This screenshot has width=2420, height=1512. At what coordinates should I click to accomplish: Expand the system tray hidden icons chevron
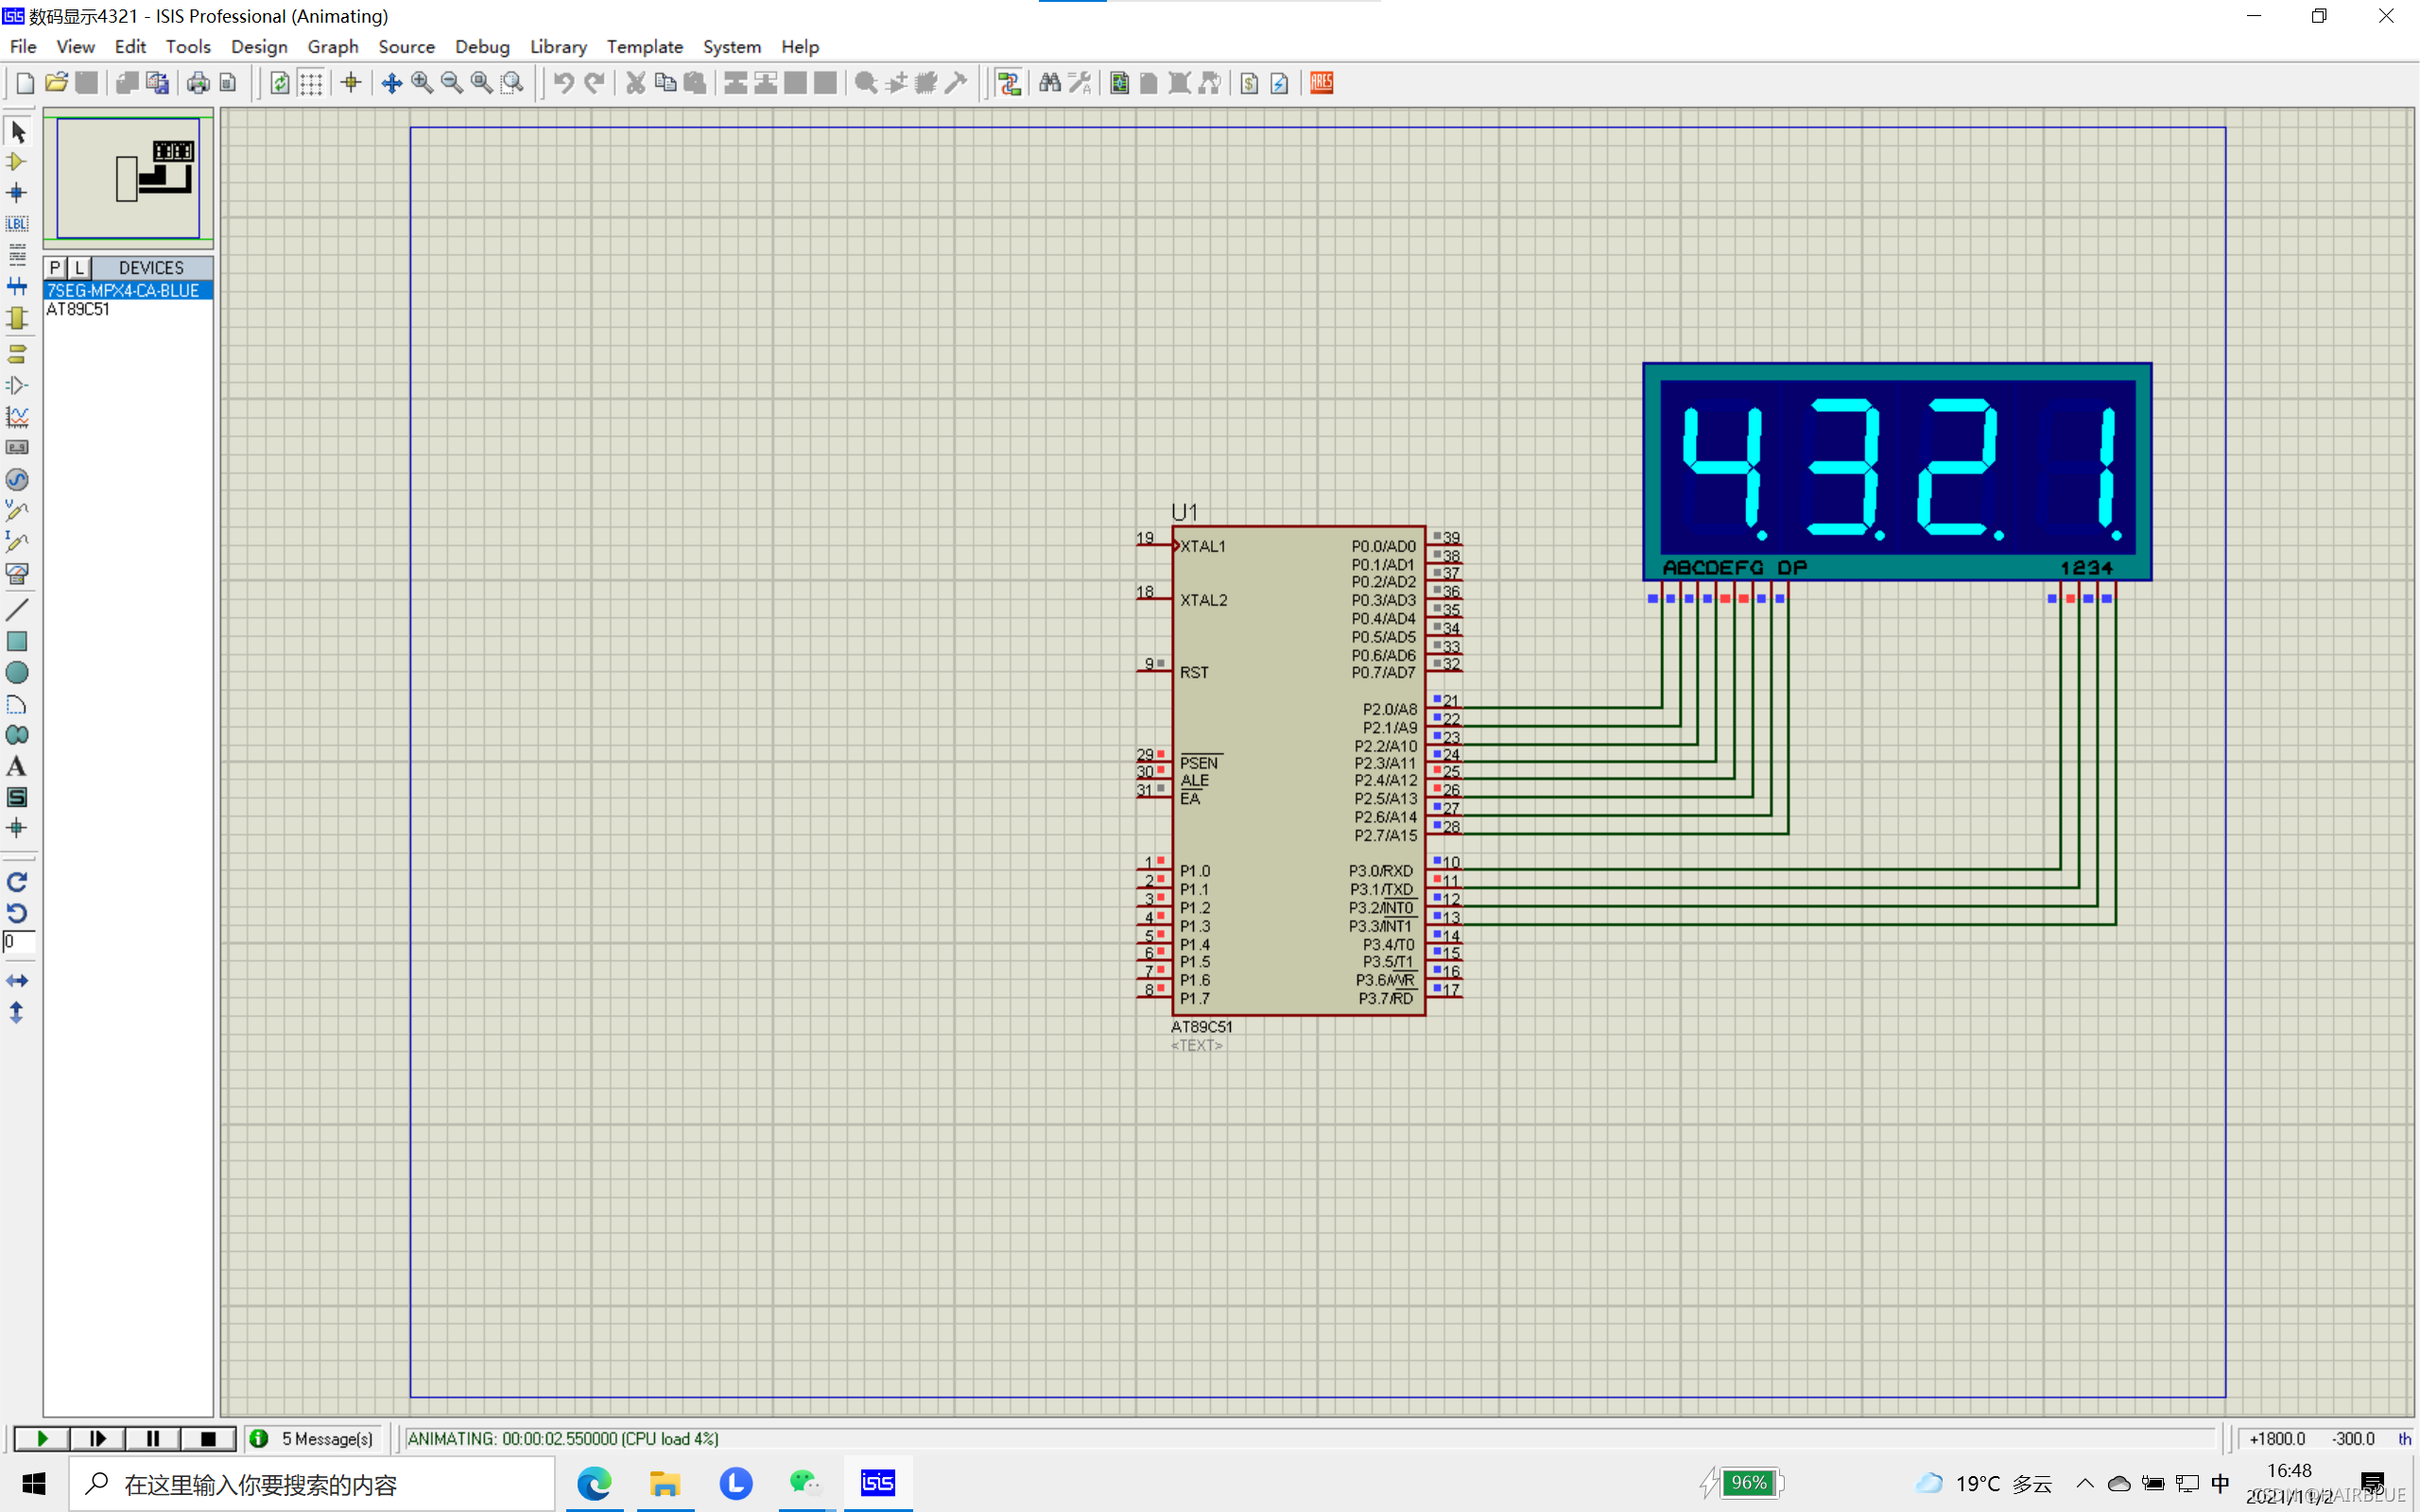pos(2084,1483)
